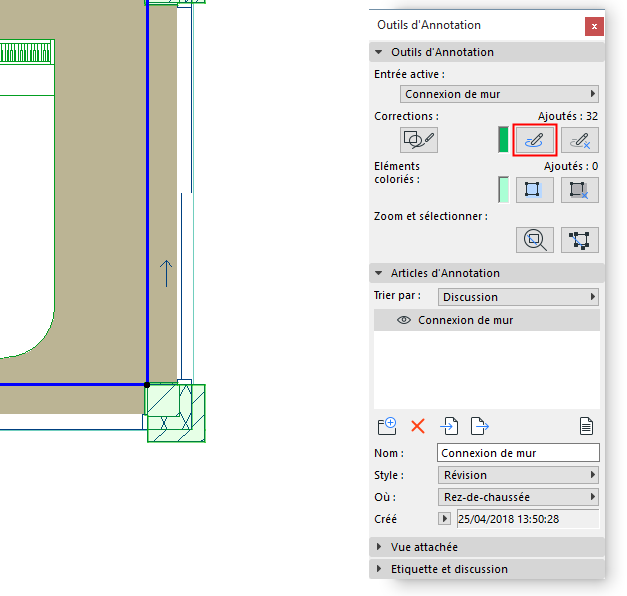
Task: Click the correction tool settings icon
Action: [x=419, y=140]
